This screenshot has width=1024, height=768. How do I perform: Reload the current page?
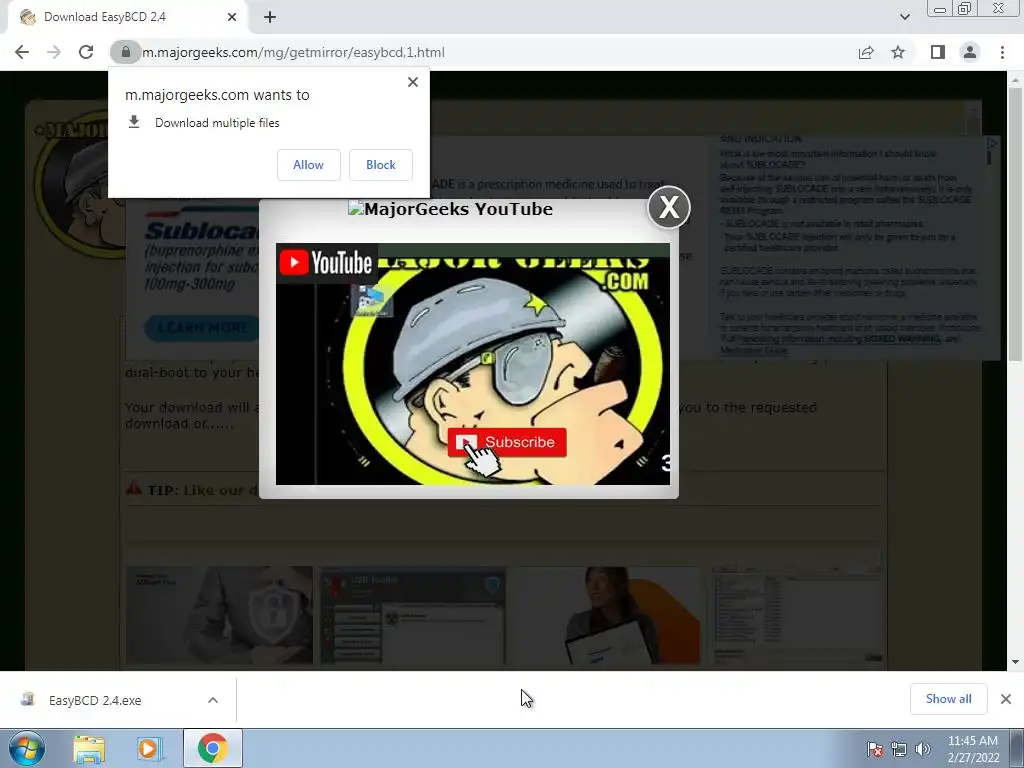86,52
